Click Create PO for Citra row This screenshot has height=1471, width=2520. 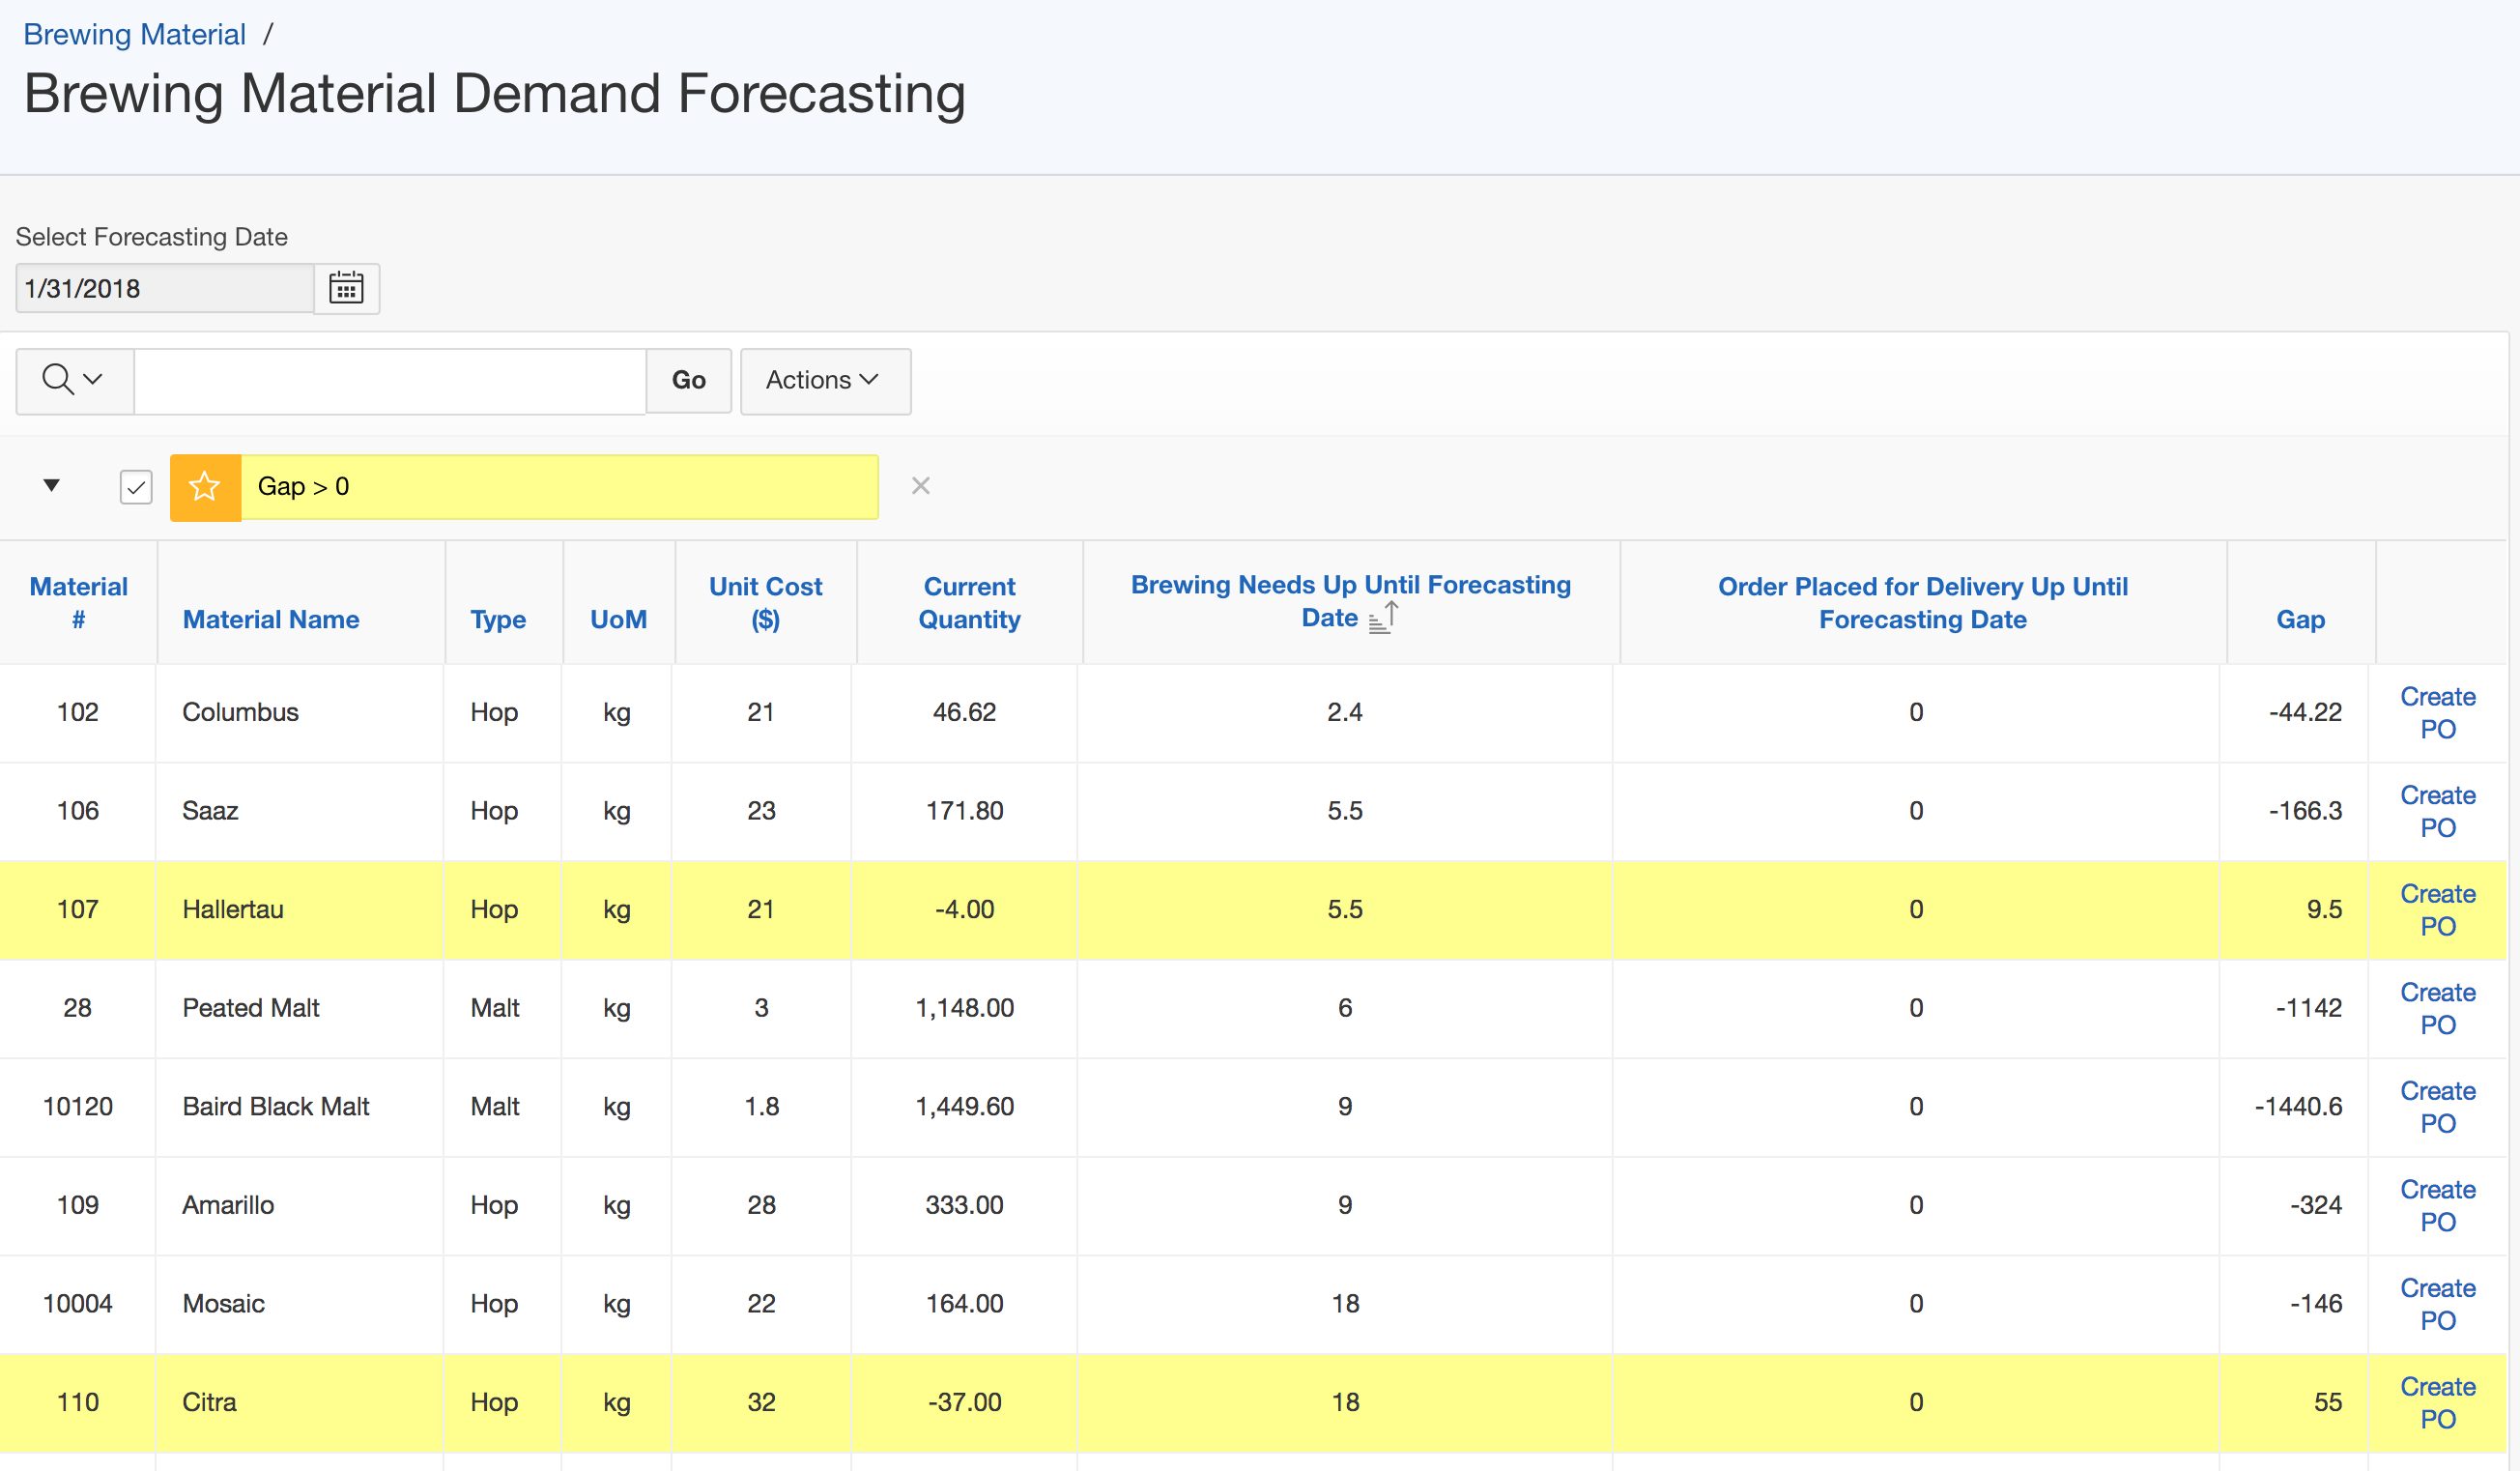tap(2436, 1402)
